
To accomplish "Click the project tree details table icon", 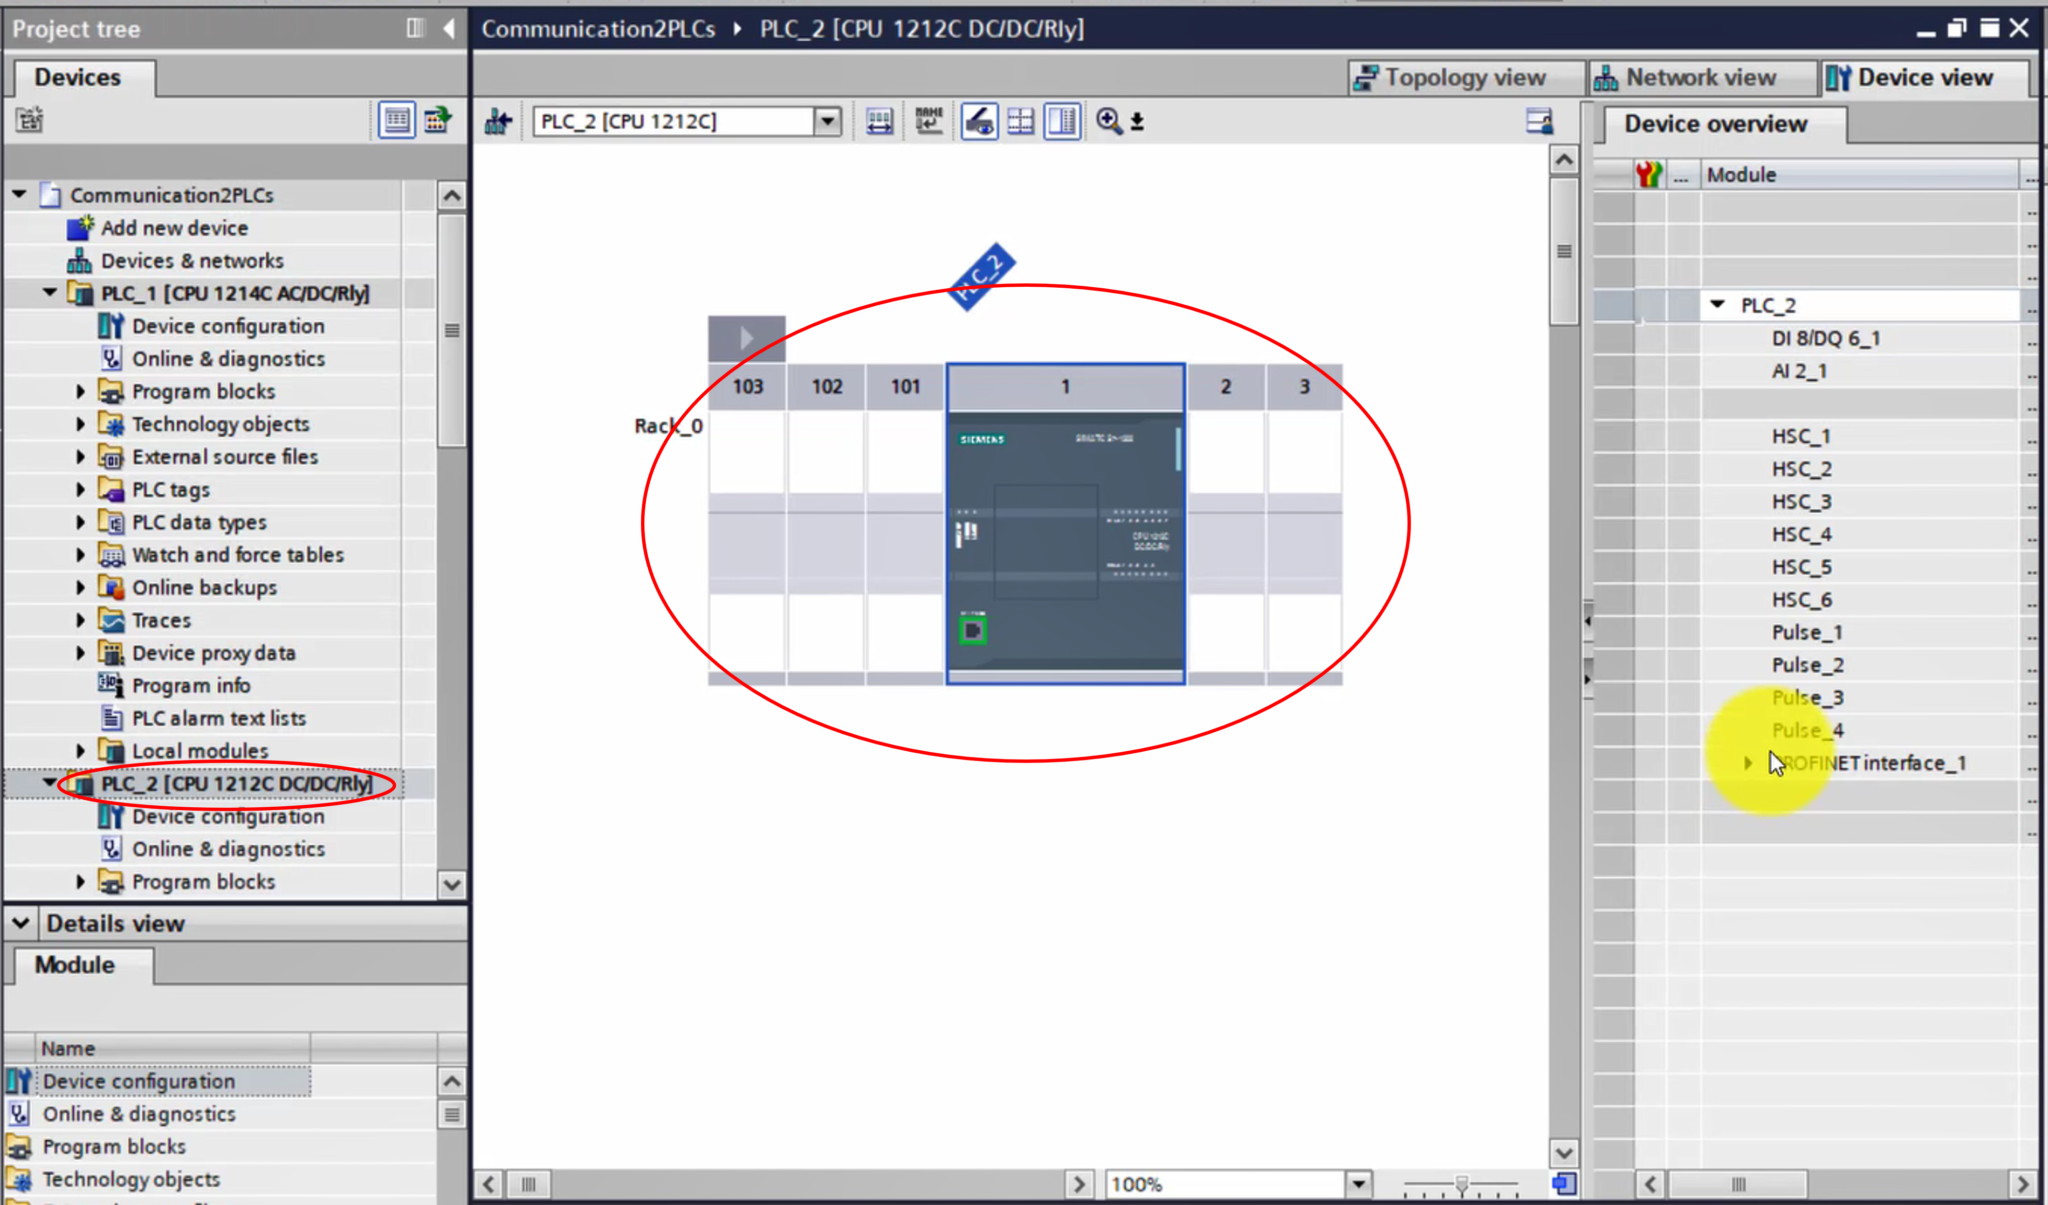I will [397, 120].
